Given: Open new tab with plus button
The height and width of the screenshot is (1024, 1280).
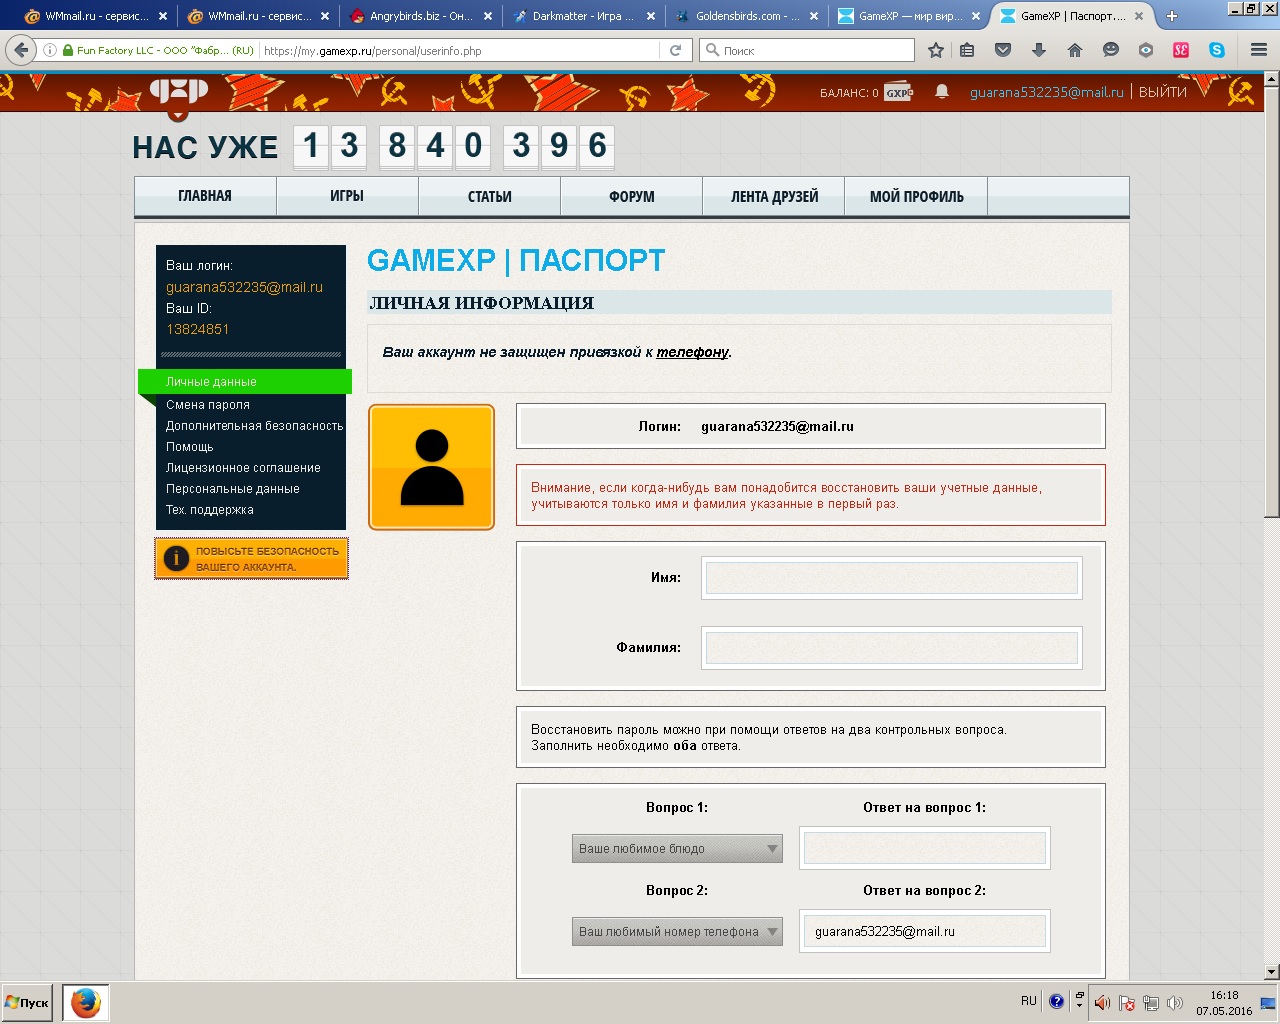Looking at the screenshot, I should [1172, 16].
